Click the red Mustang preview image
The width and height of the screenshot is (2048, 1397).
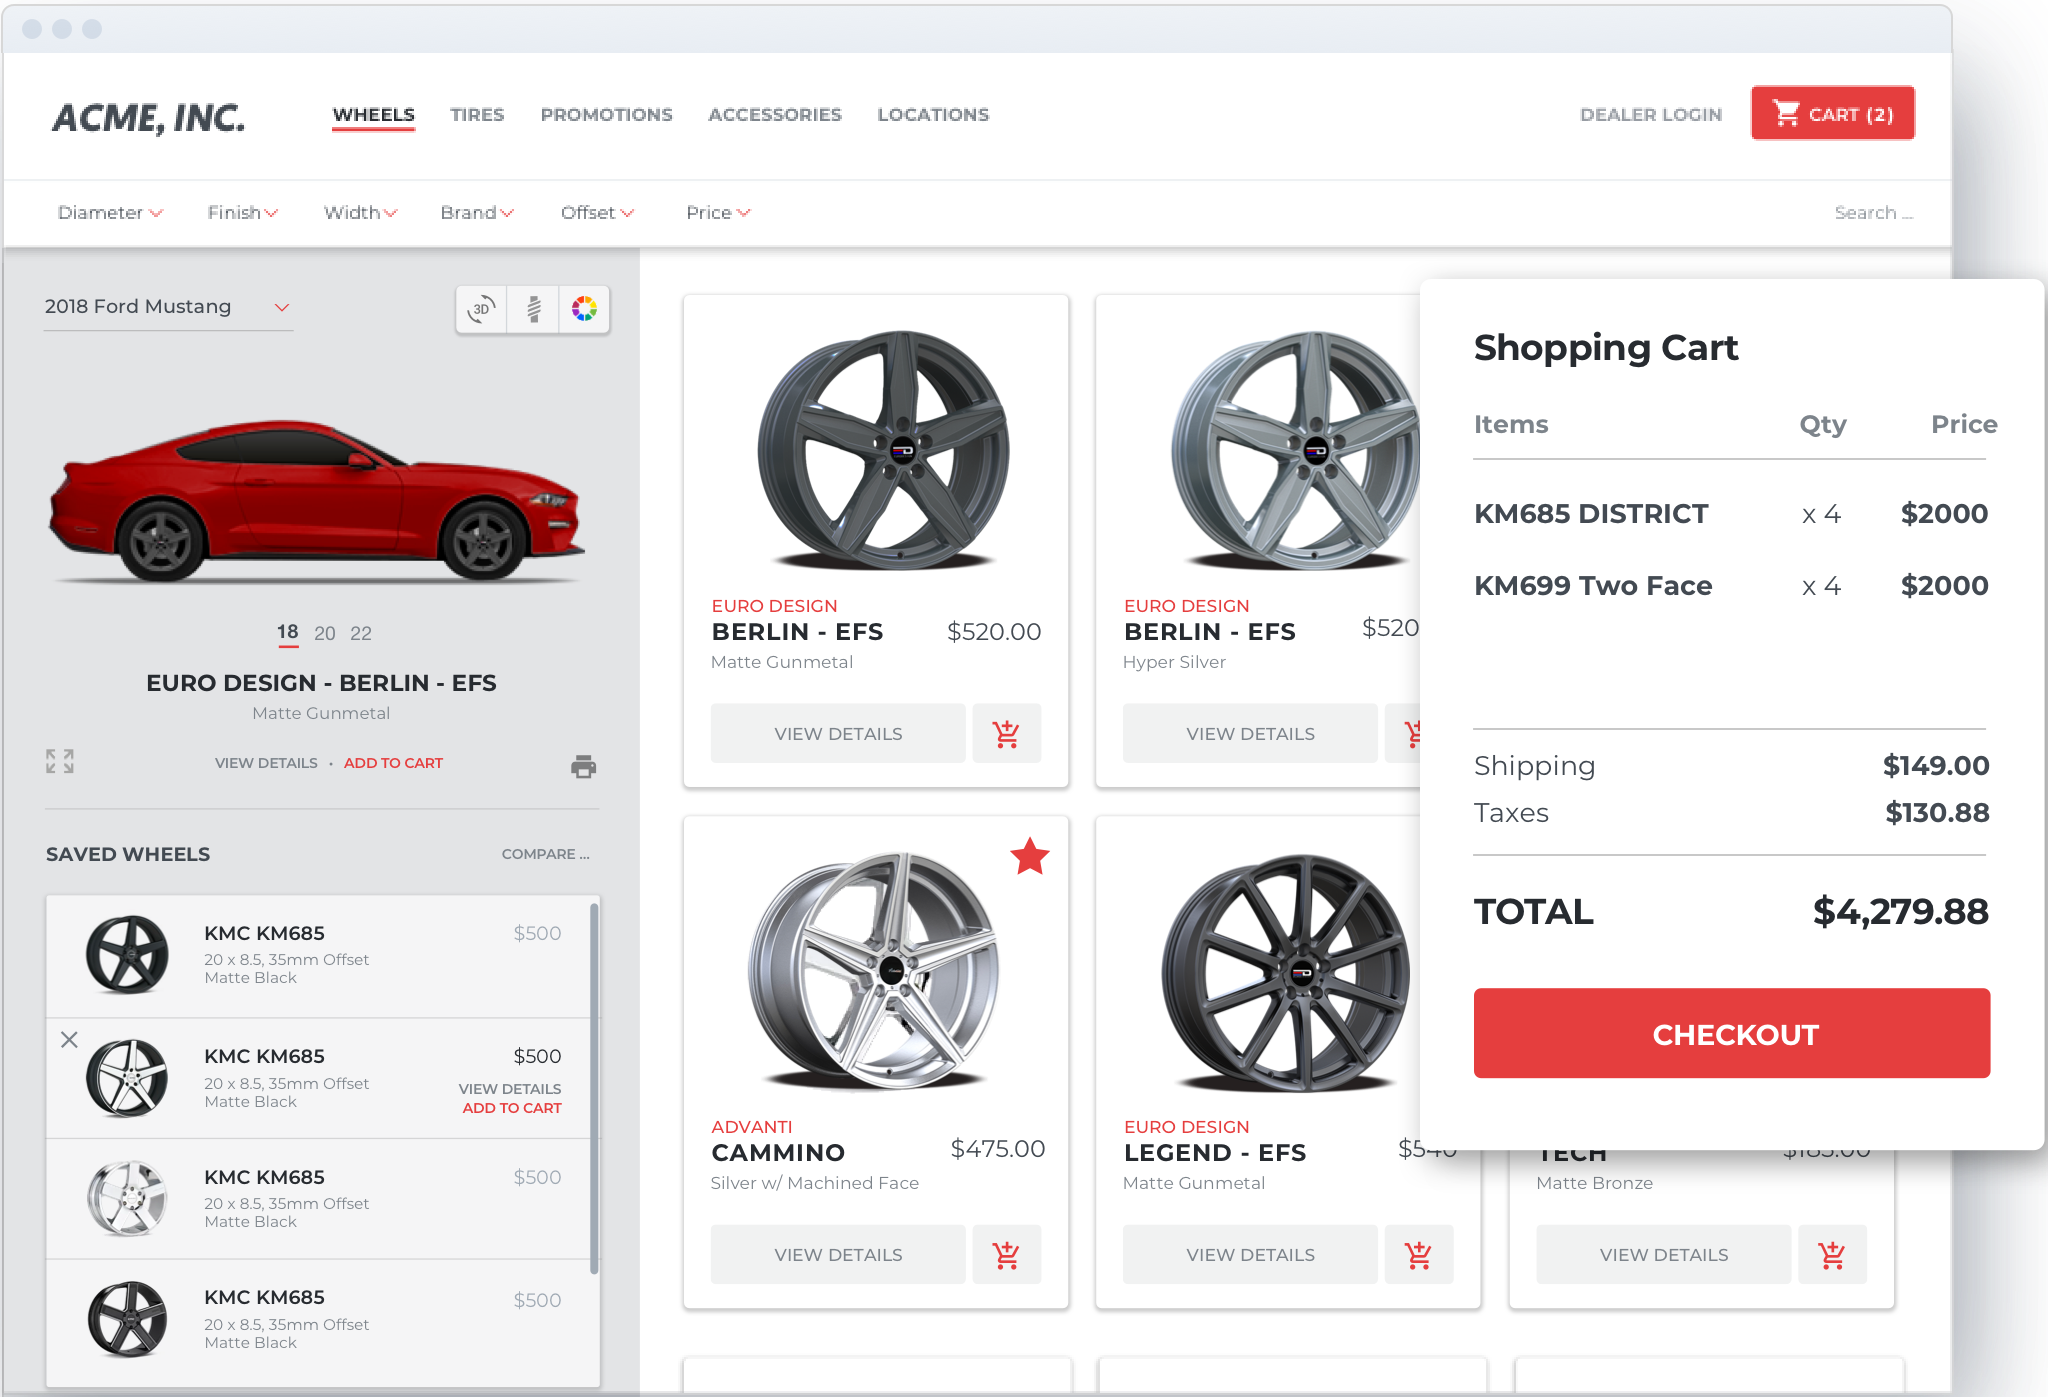(x=317, y=500)
